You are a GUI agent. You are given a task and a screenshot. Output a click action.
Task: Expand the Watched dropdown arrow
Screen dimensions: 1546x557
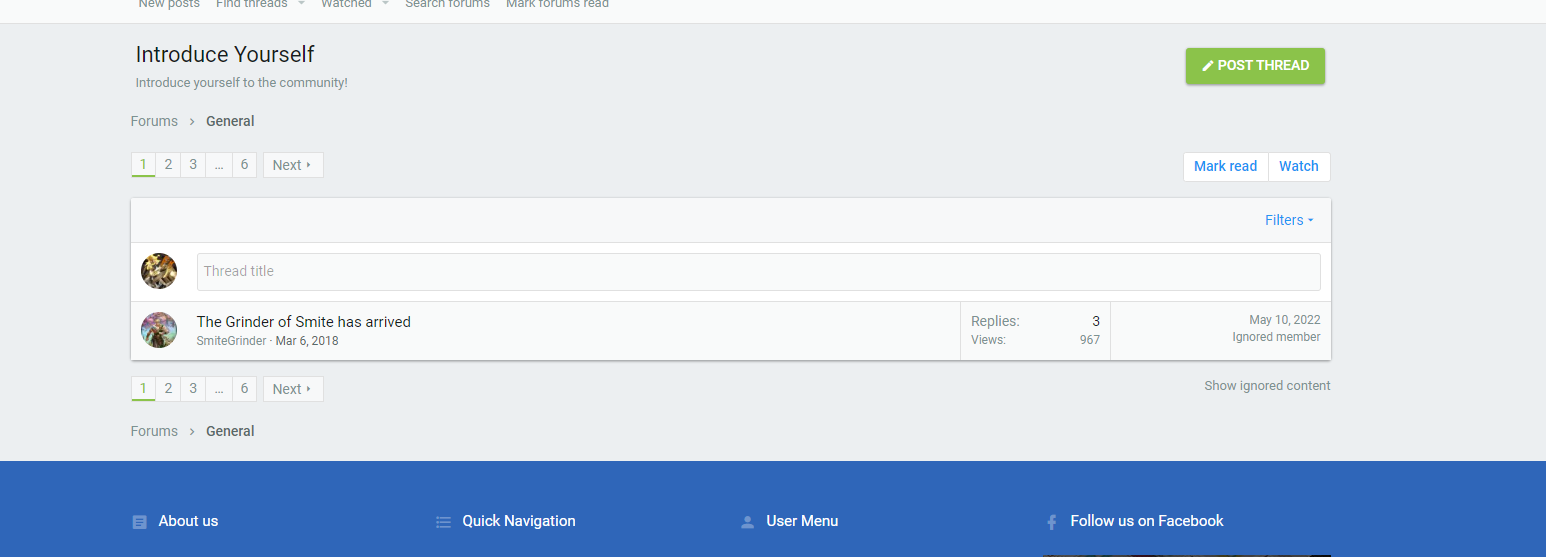pos(385,4)
